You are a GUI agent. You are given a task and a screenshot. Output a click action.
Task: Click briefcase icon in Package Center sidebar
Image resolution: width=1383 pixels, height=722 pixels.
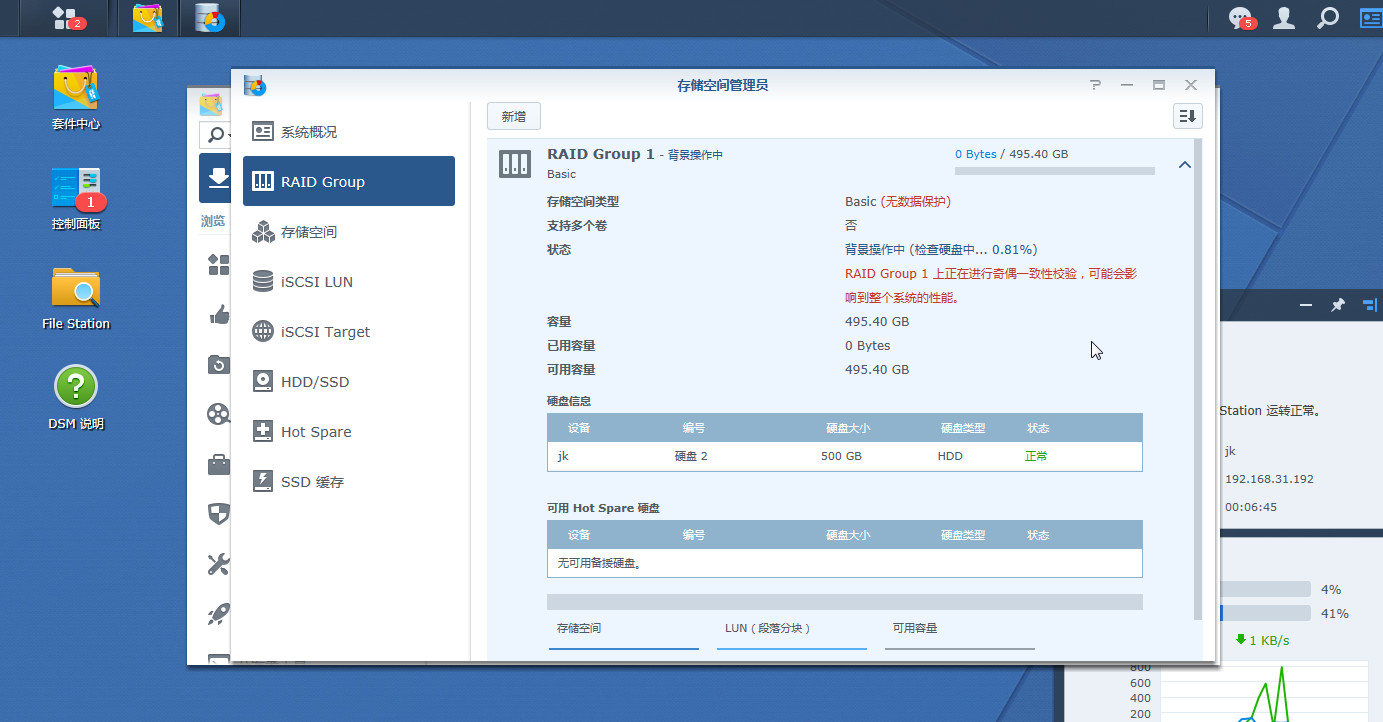pyautogui.click(x=219, y=464)
